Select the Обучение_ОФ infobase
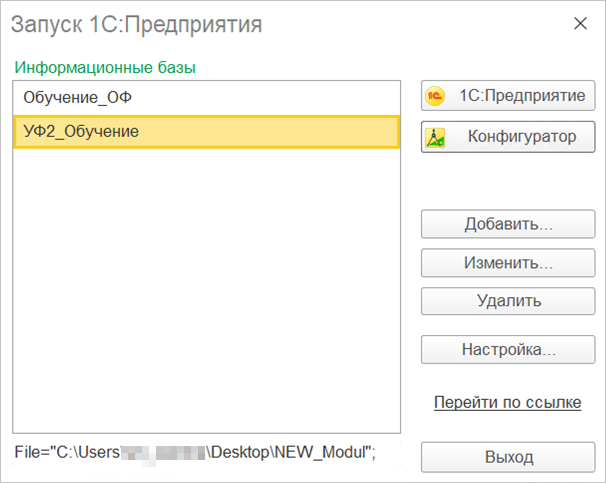 77,98
